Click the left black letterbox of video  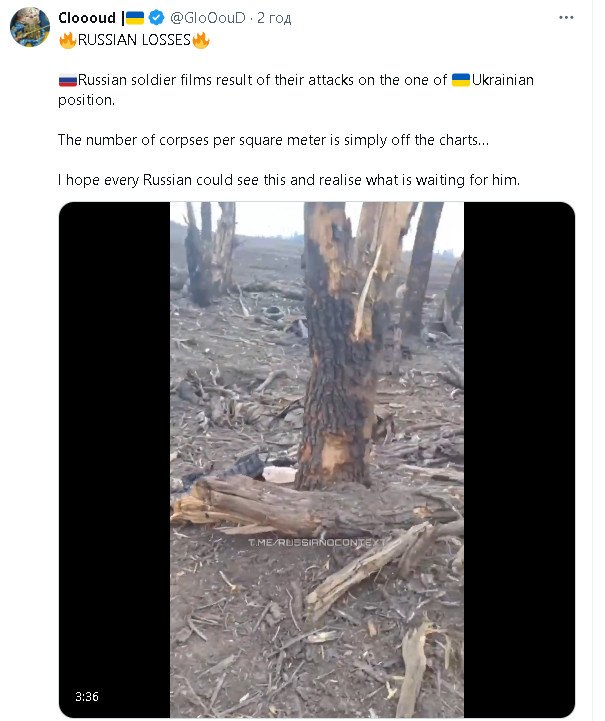click(x=114, y=459)
